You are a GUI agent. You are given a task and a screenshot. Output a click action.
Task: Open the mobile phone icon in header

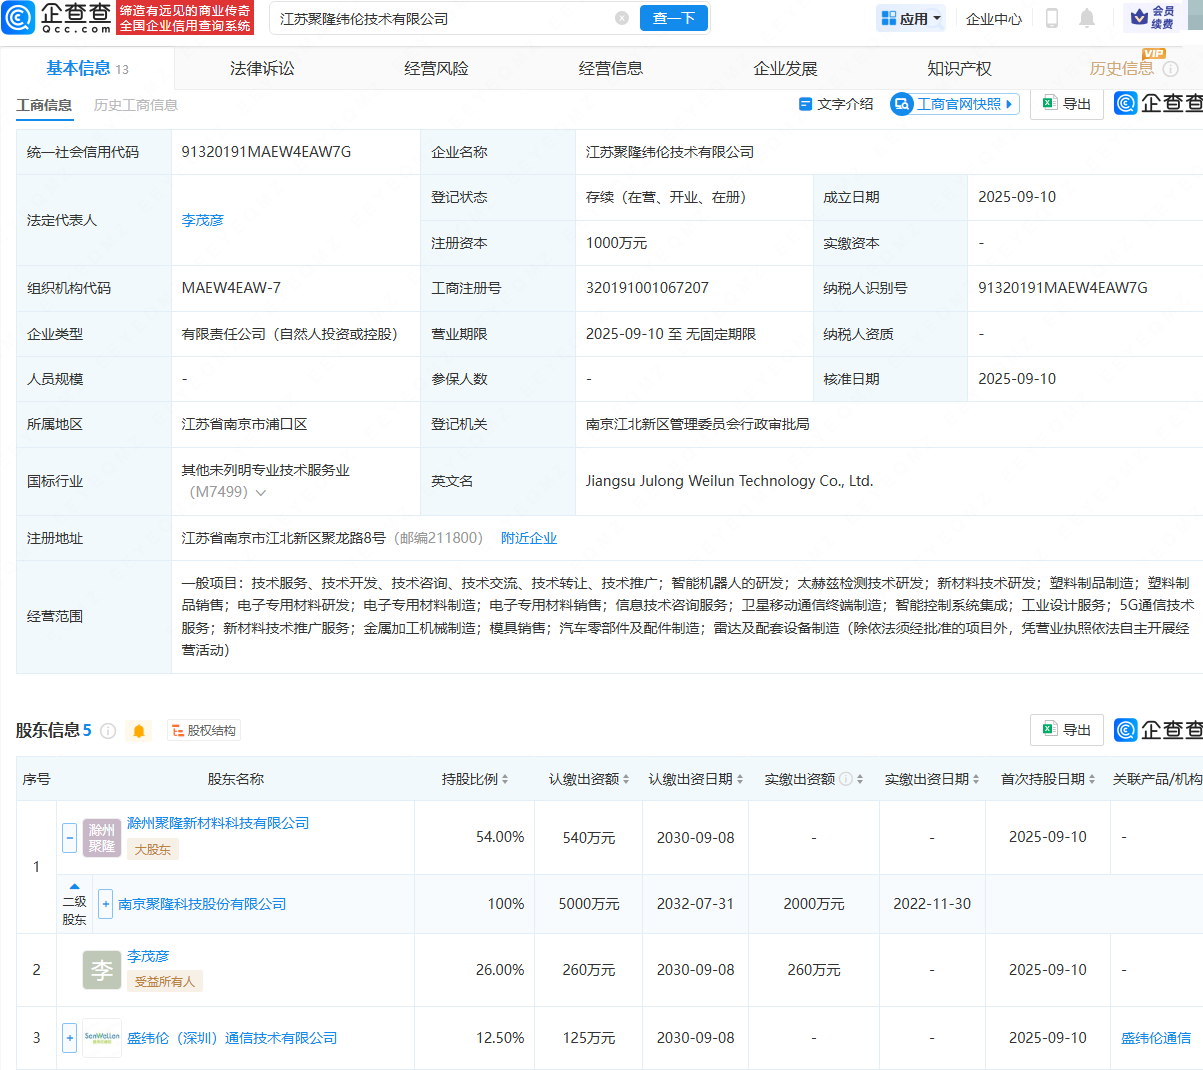[1052, 18]
